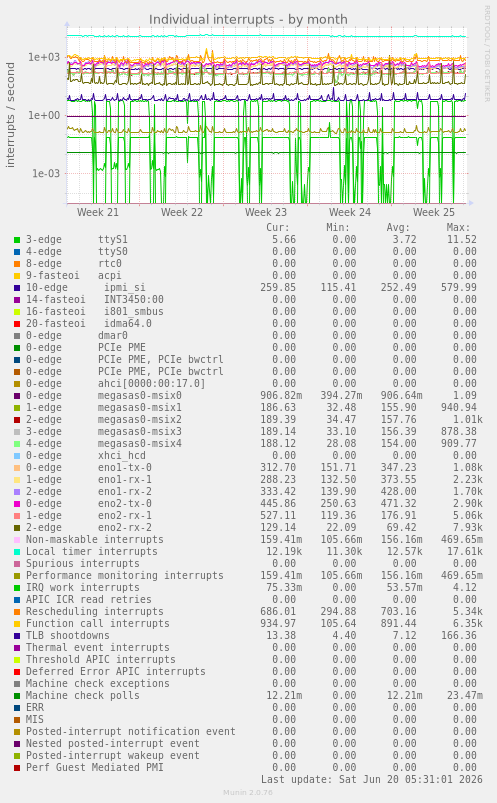The width and height of the screenshot is (497, 803).
Task: Click the Last update timestamp text
Action: (x=371, y=779)
